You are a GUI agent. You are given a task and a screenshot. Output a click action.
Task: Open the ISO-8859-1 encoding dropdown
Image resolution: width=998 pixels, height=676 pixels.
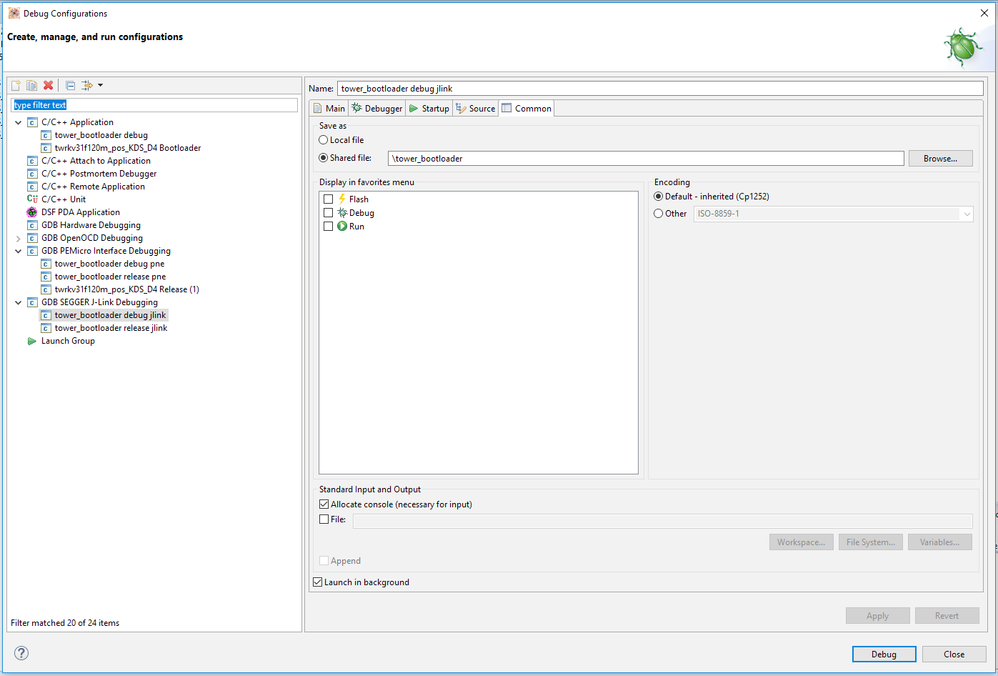966,214
